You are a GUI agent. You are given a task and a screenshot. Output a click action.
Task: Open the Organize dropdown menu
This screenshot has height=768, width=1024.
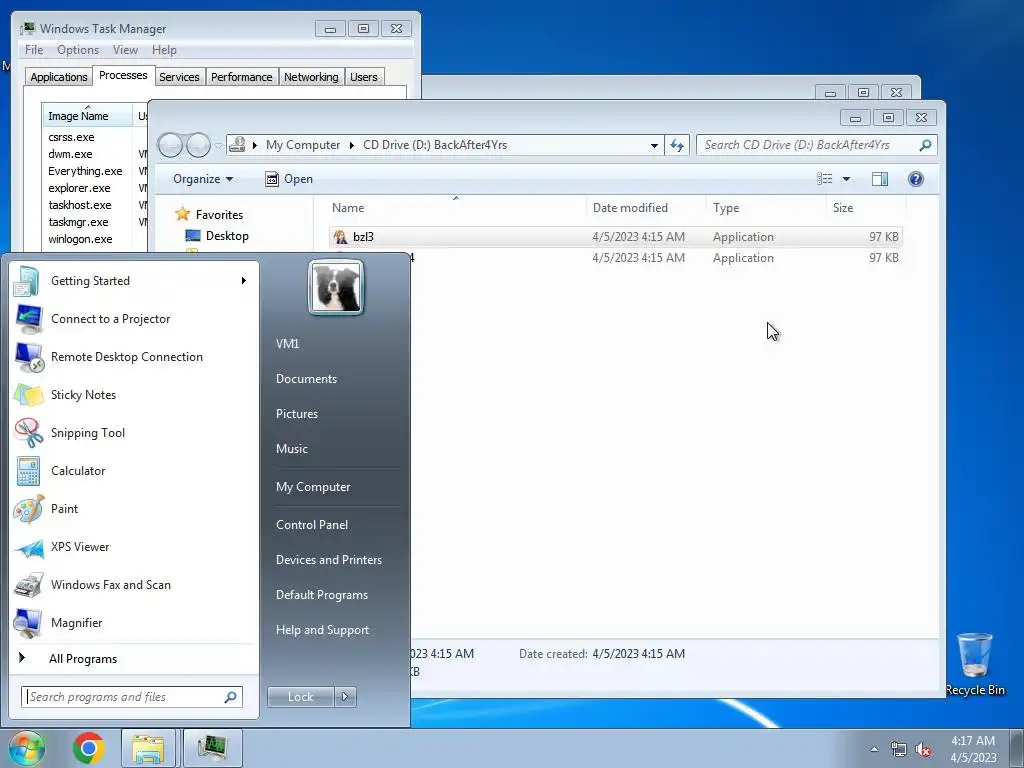pyautogui.click(x=203, y=179)
